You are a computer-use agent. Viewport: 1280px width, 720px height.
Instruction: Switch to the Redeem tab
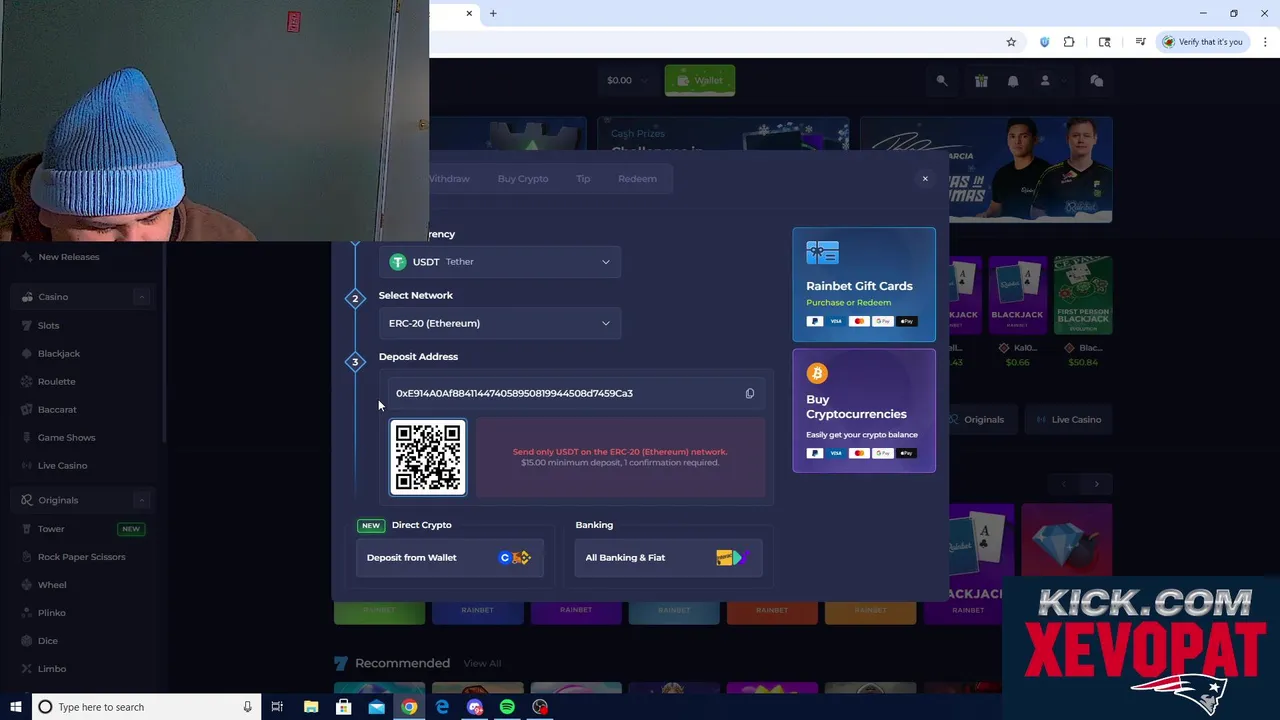tap(637, 179)
